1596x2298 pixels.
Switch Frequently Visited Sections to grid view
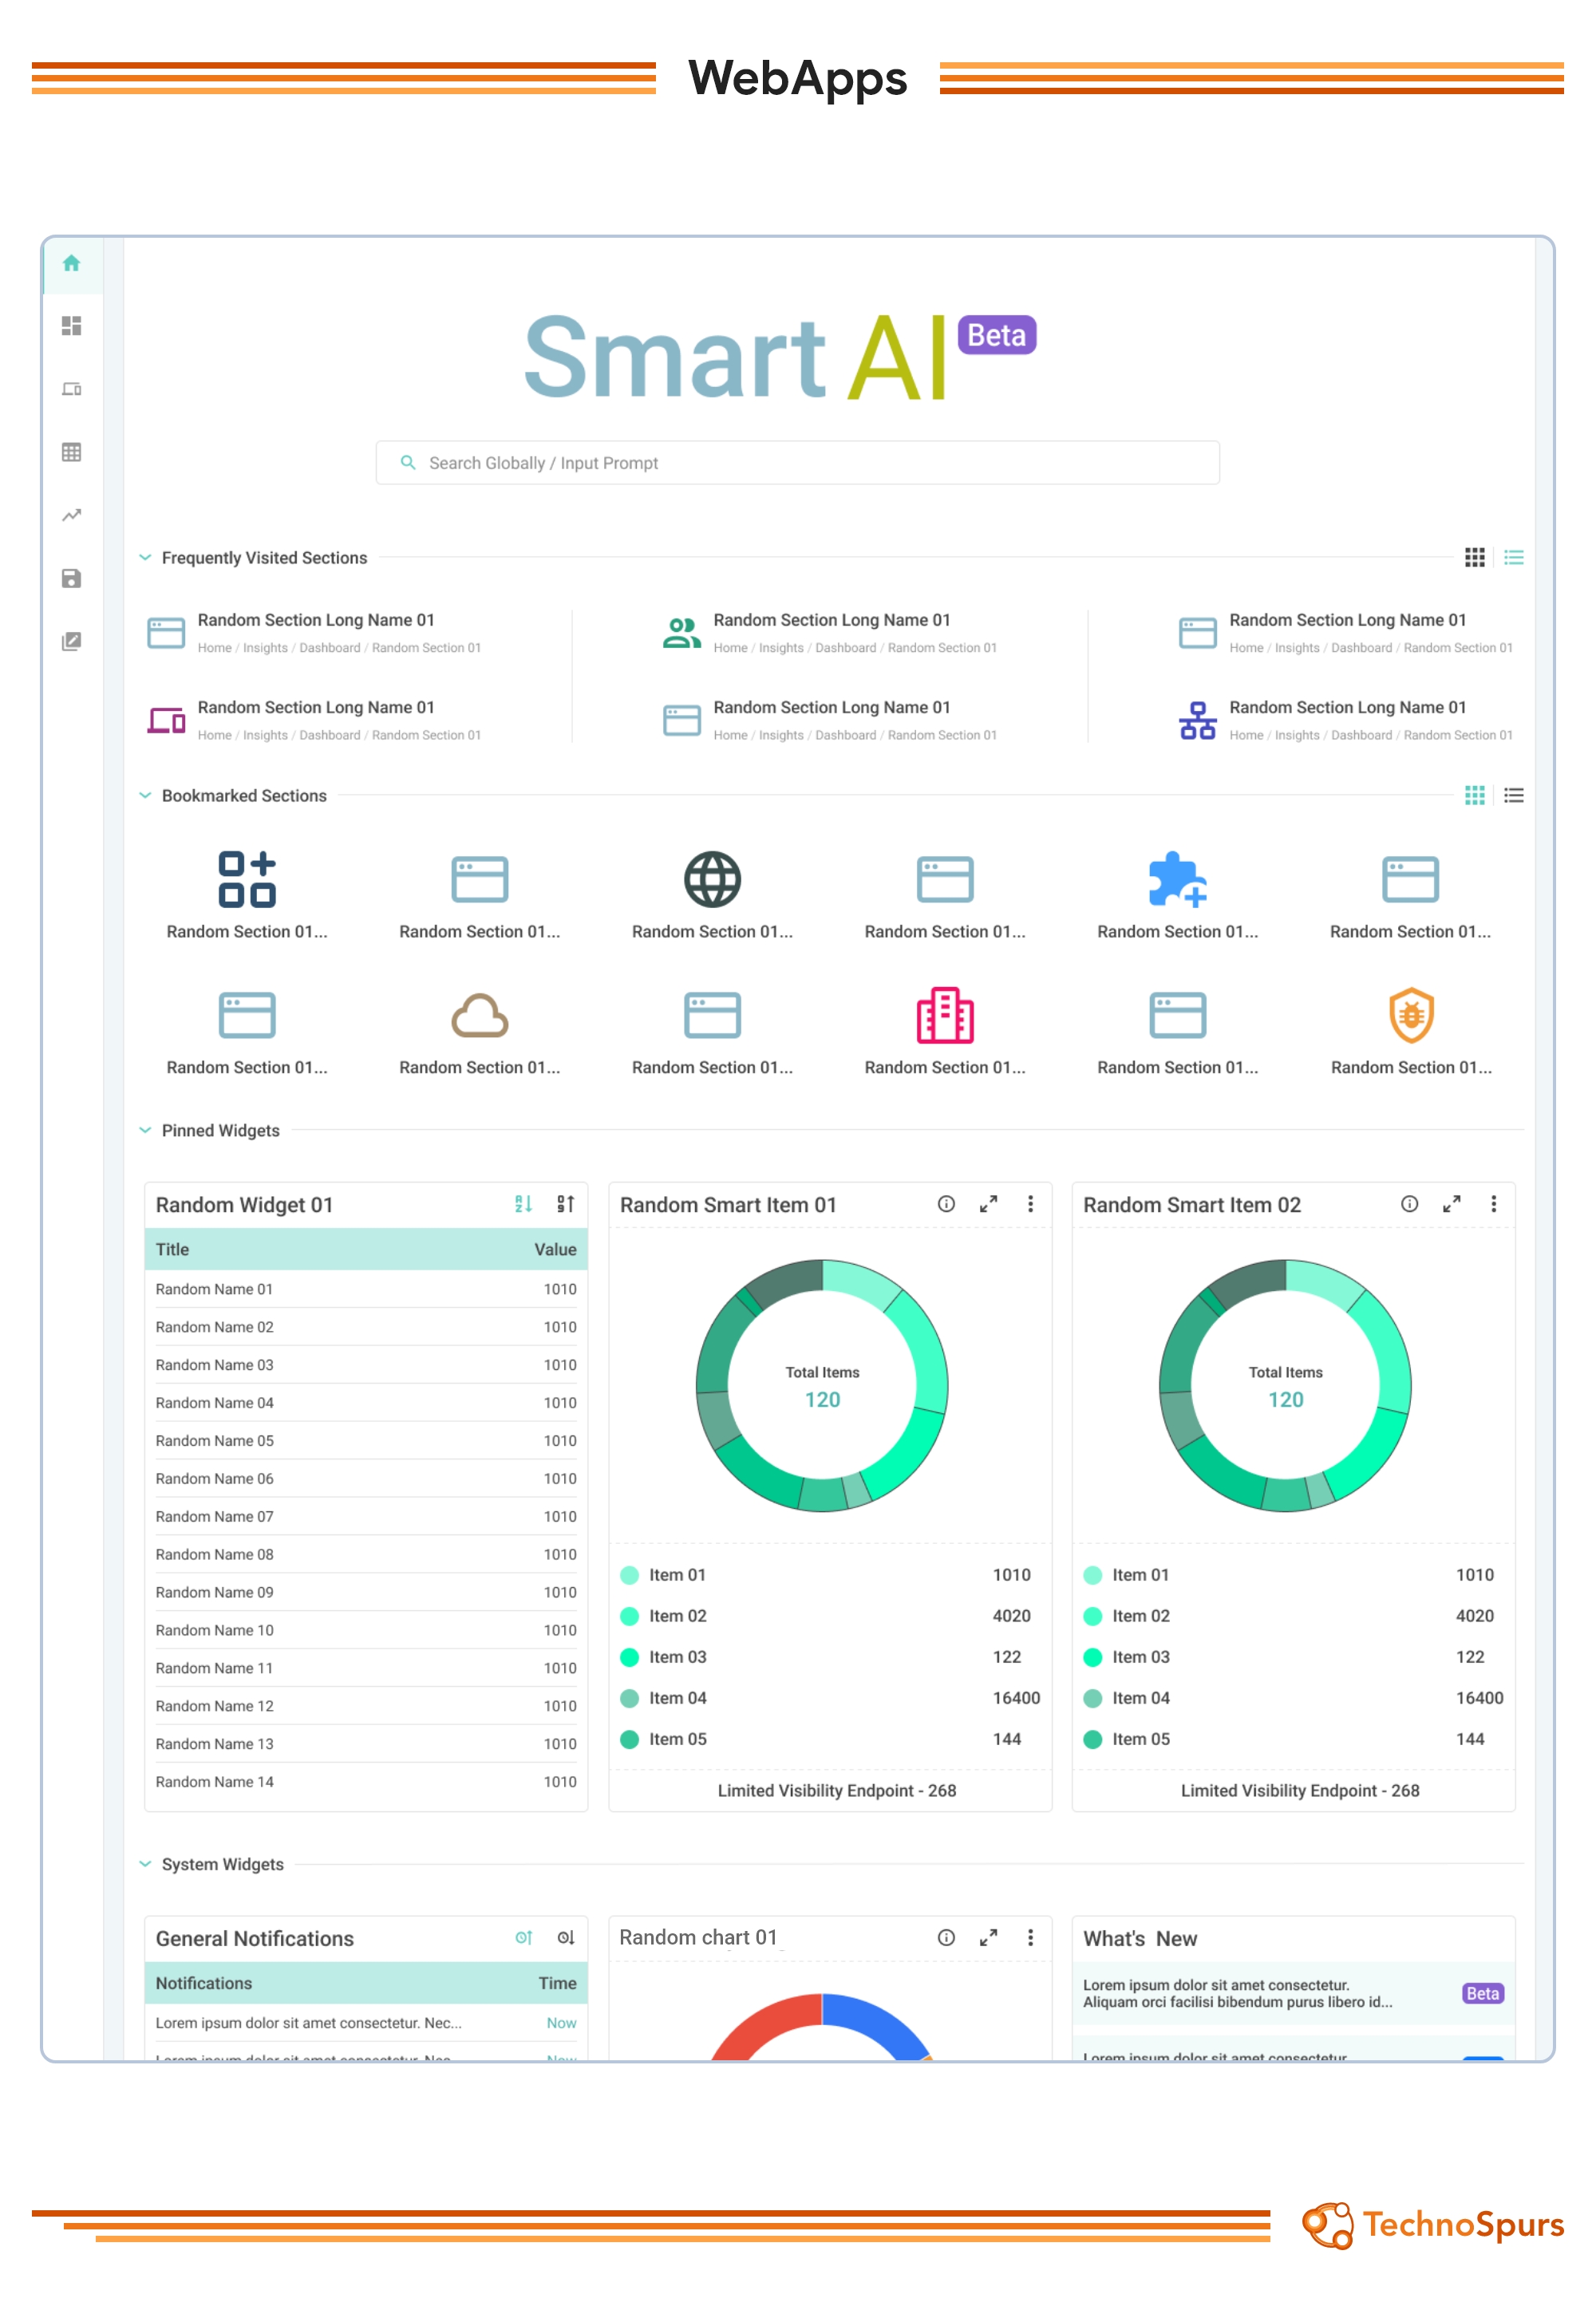point(1474,558)
